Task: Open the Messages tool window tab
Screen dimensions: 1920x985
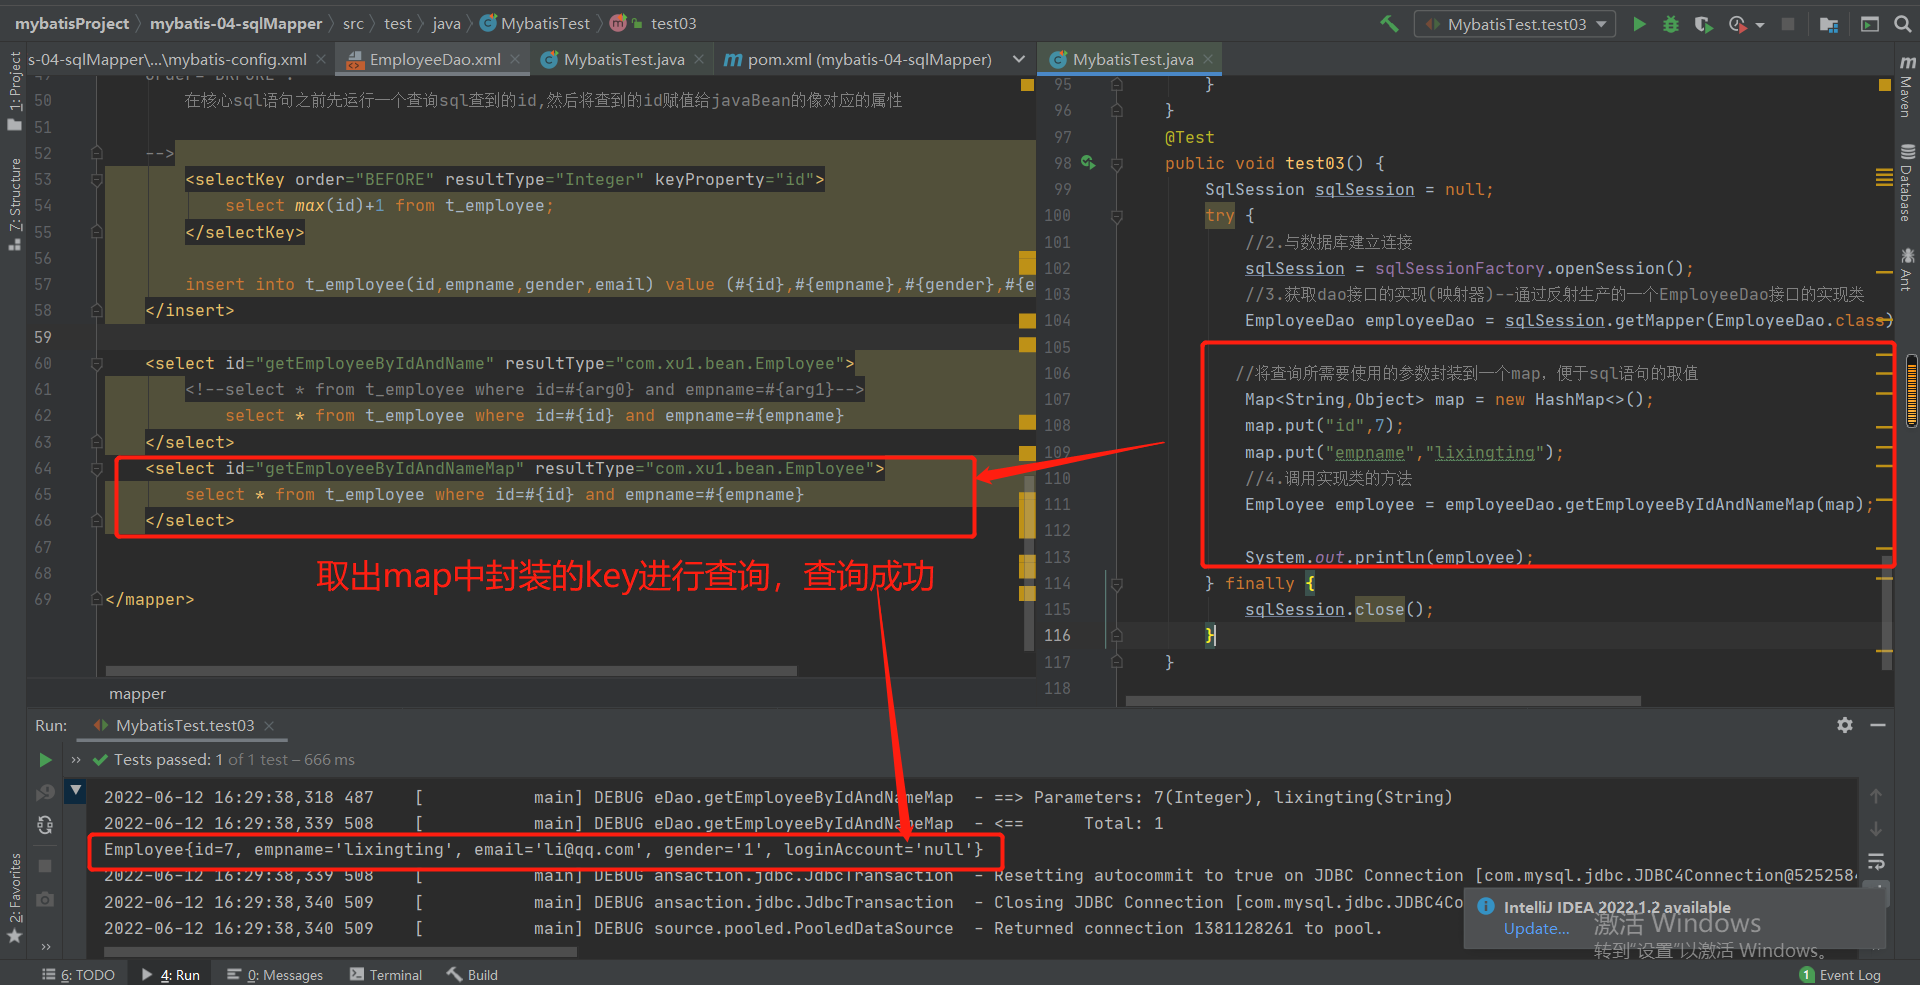Action: coord(275,975)
